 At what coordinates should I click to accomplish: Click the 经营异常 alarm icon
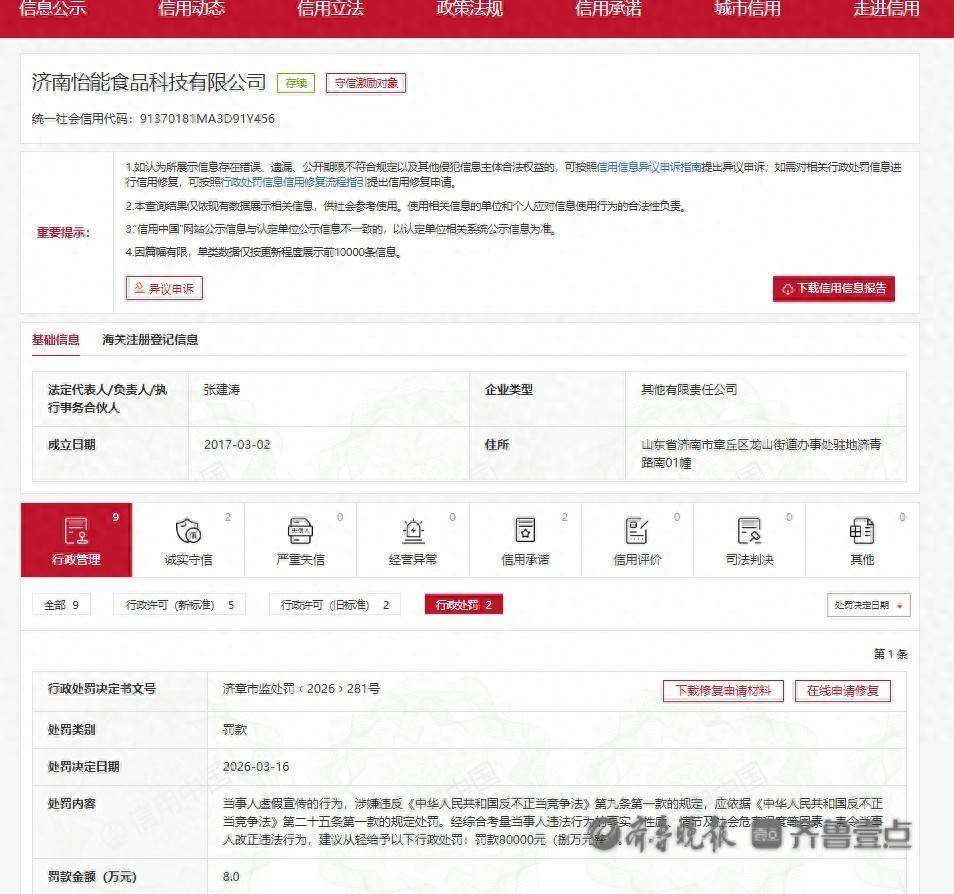[413, 531]
